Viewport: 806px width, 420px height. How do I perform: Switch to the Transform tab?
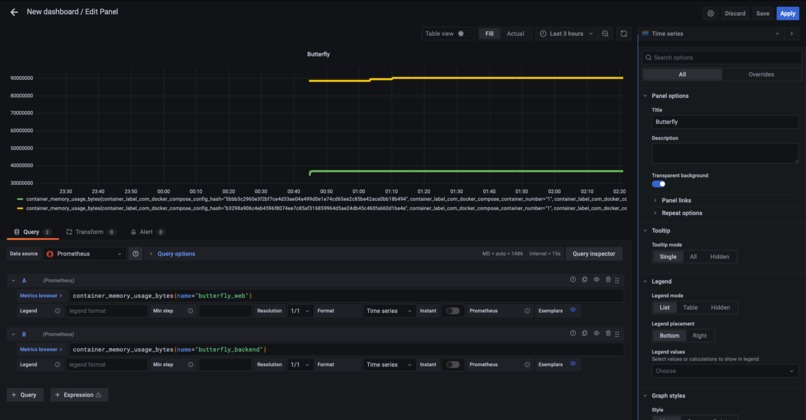pos(90,232)
